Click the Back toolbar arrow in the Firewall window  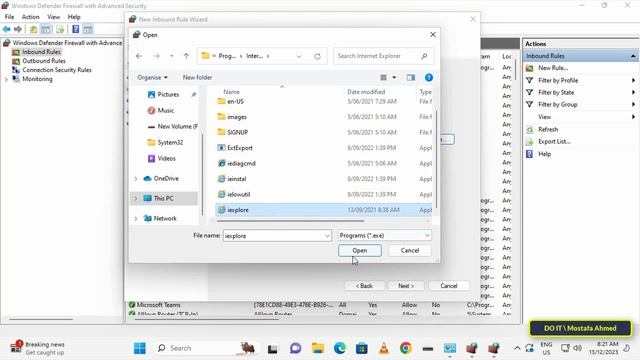click(x=7, y=29)
